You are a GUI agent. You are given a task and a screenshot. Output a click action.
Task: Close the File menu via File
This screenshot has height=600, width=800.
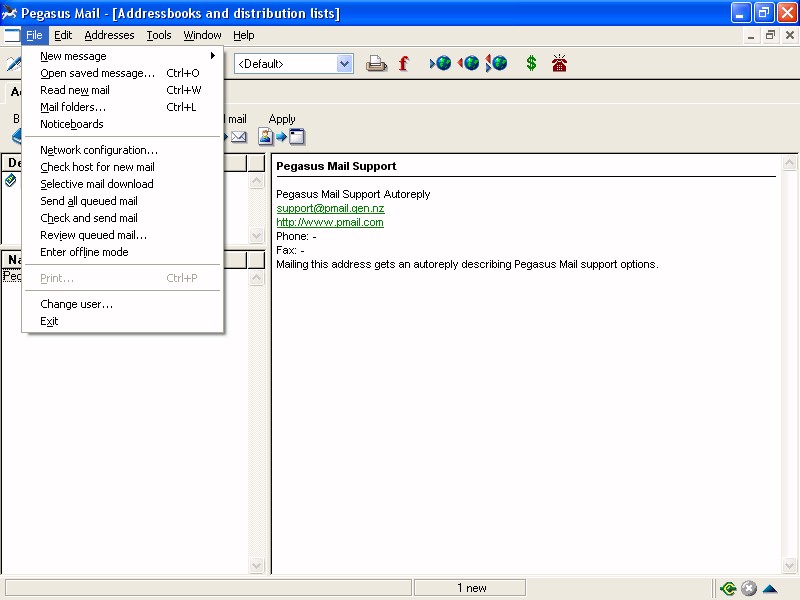tap(34, 35)
